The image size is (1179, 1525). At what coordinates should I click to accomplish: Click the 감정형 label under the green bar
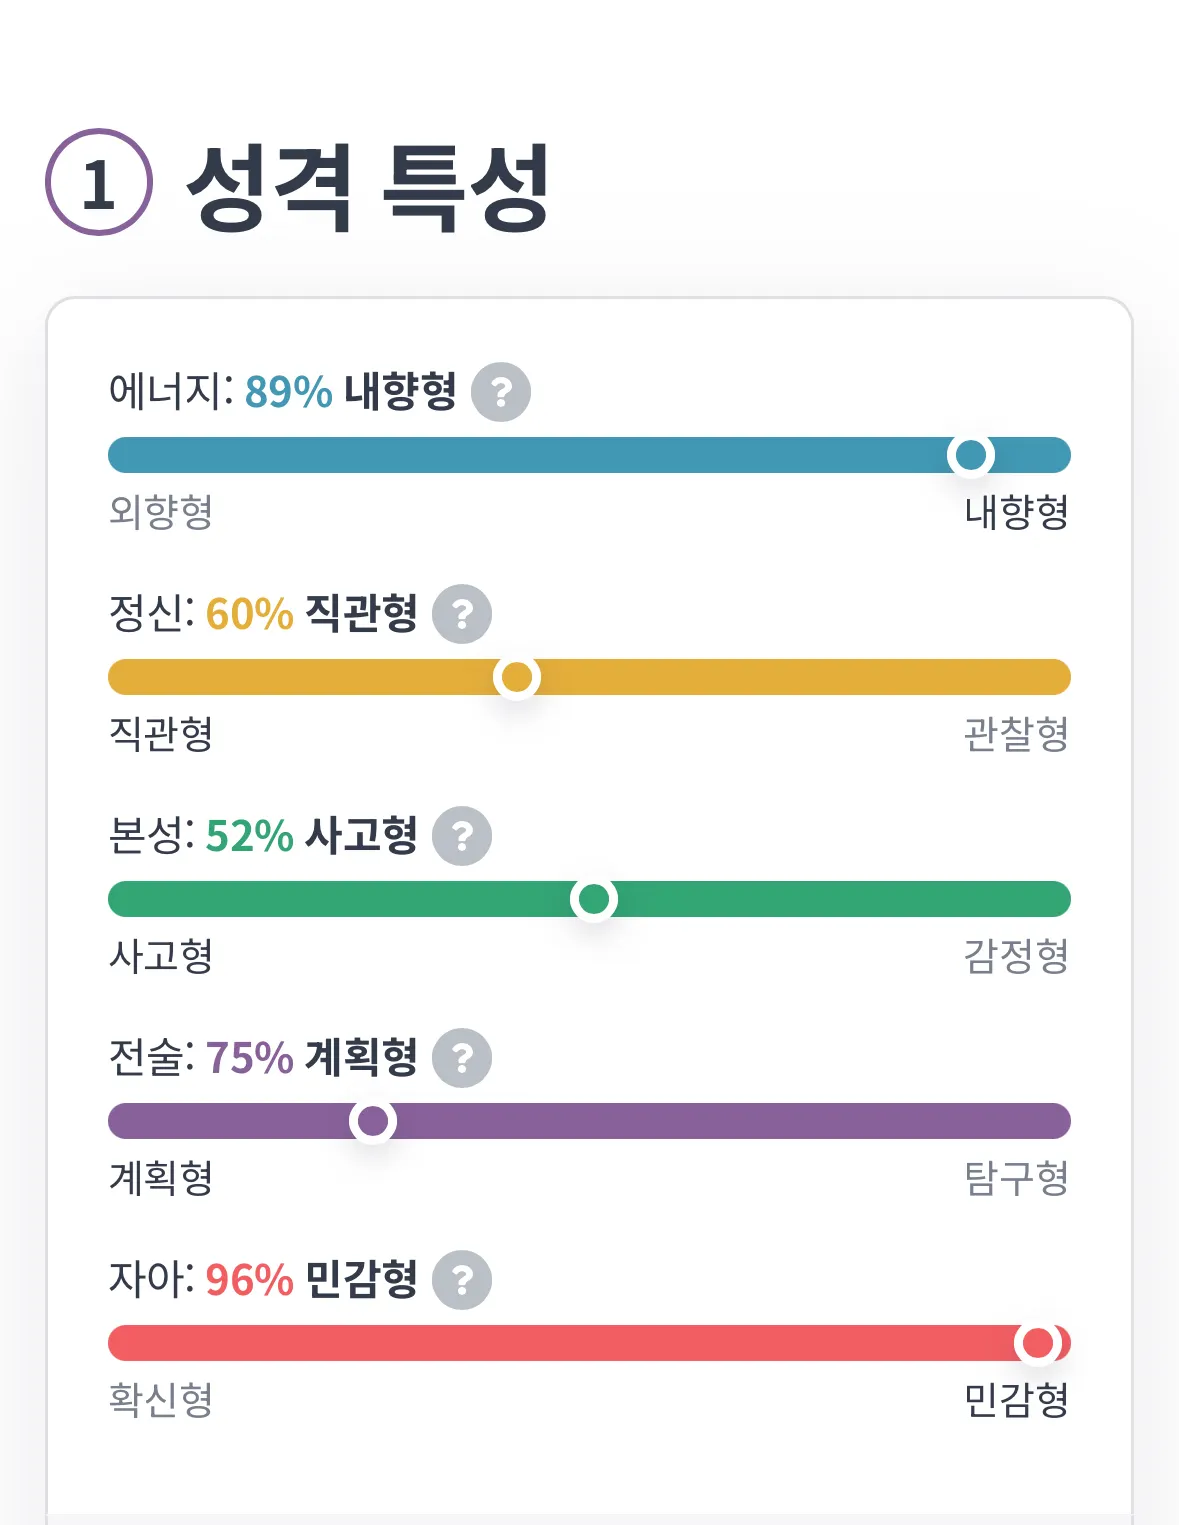(x=1016, y=956)
